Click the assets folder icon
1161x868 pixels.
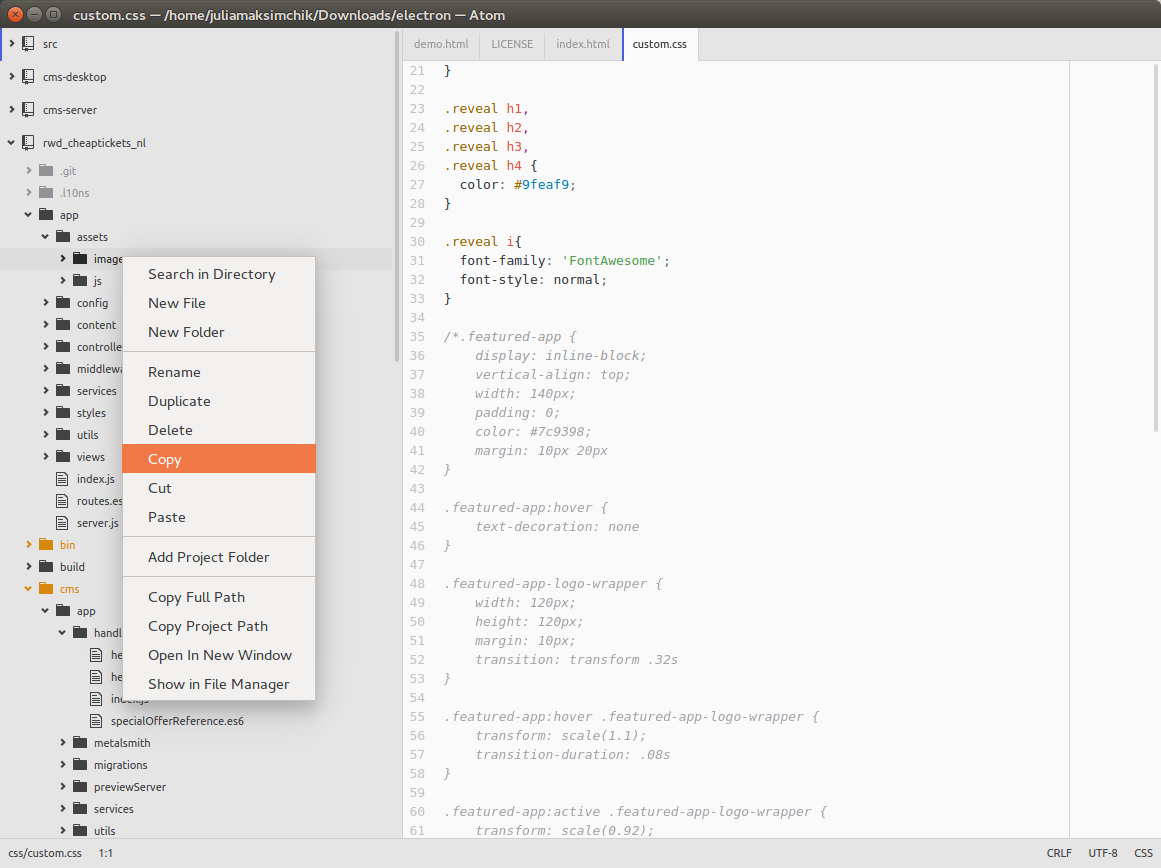pos(63,237)
